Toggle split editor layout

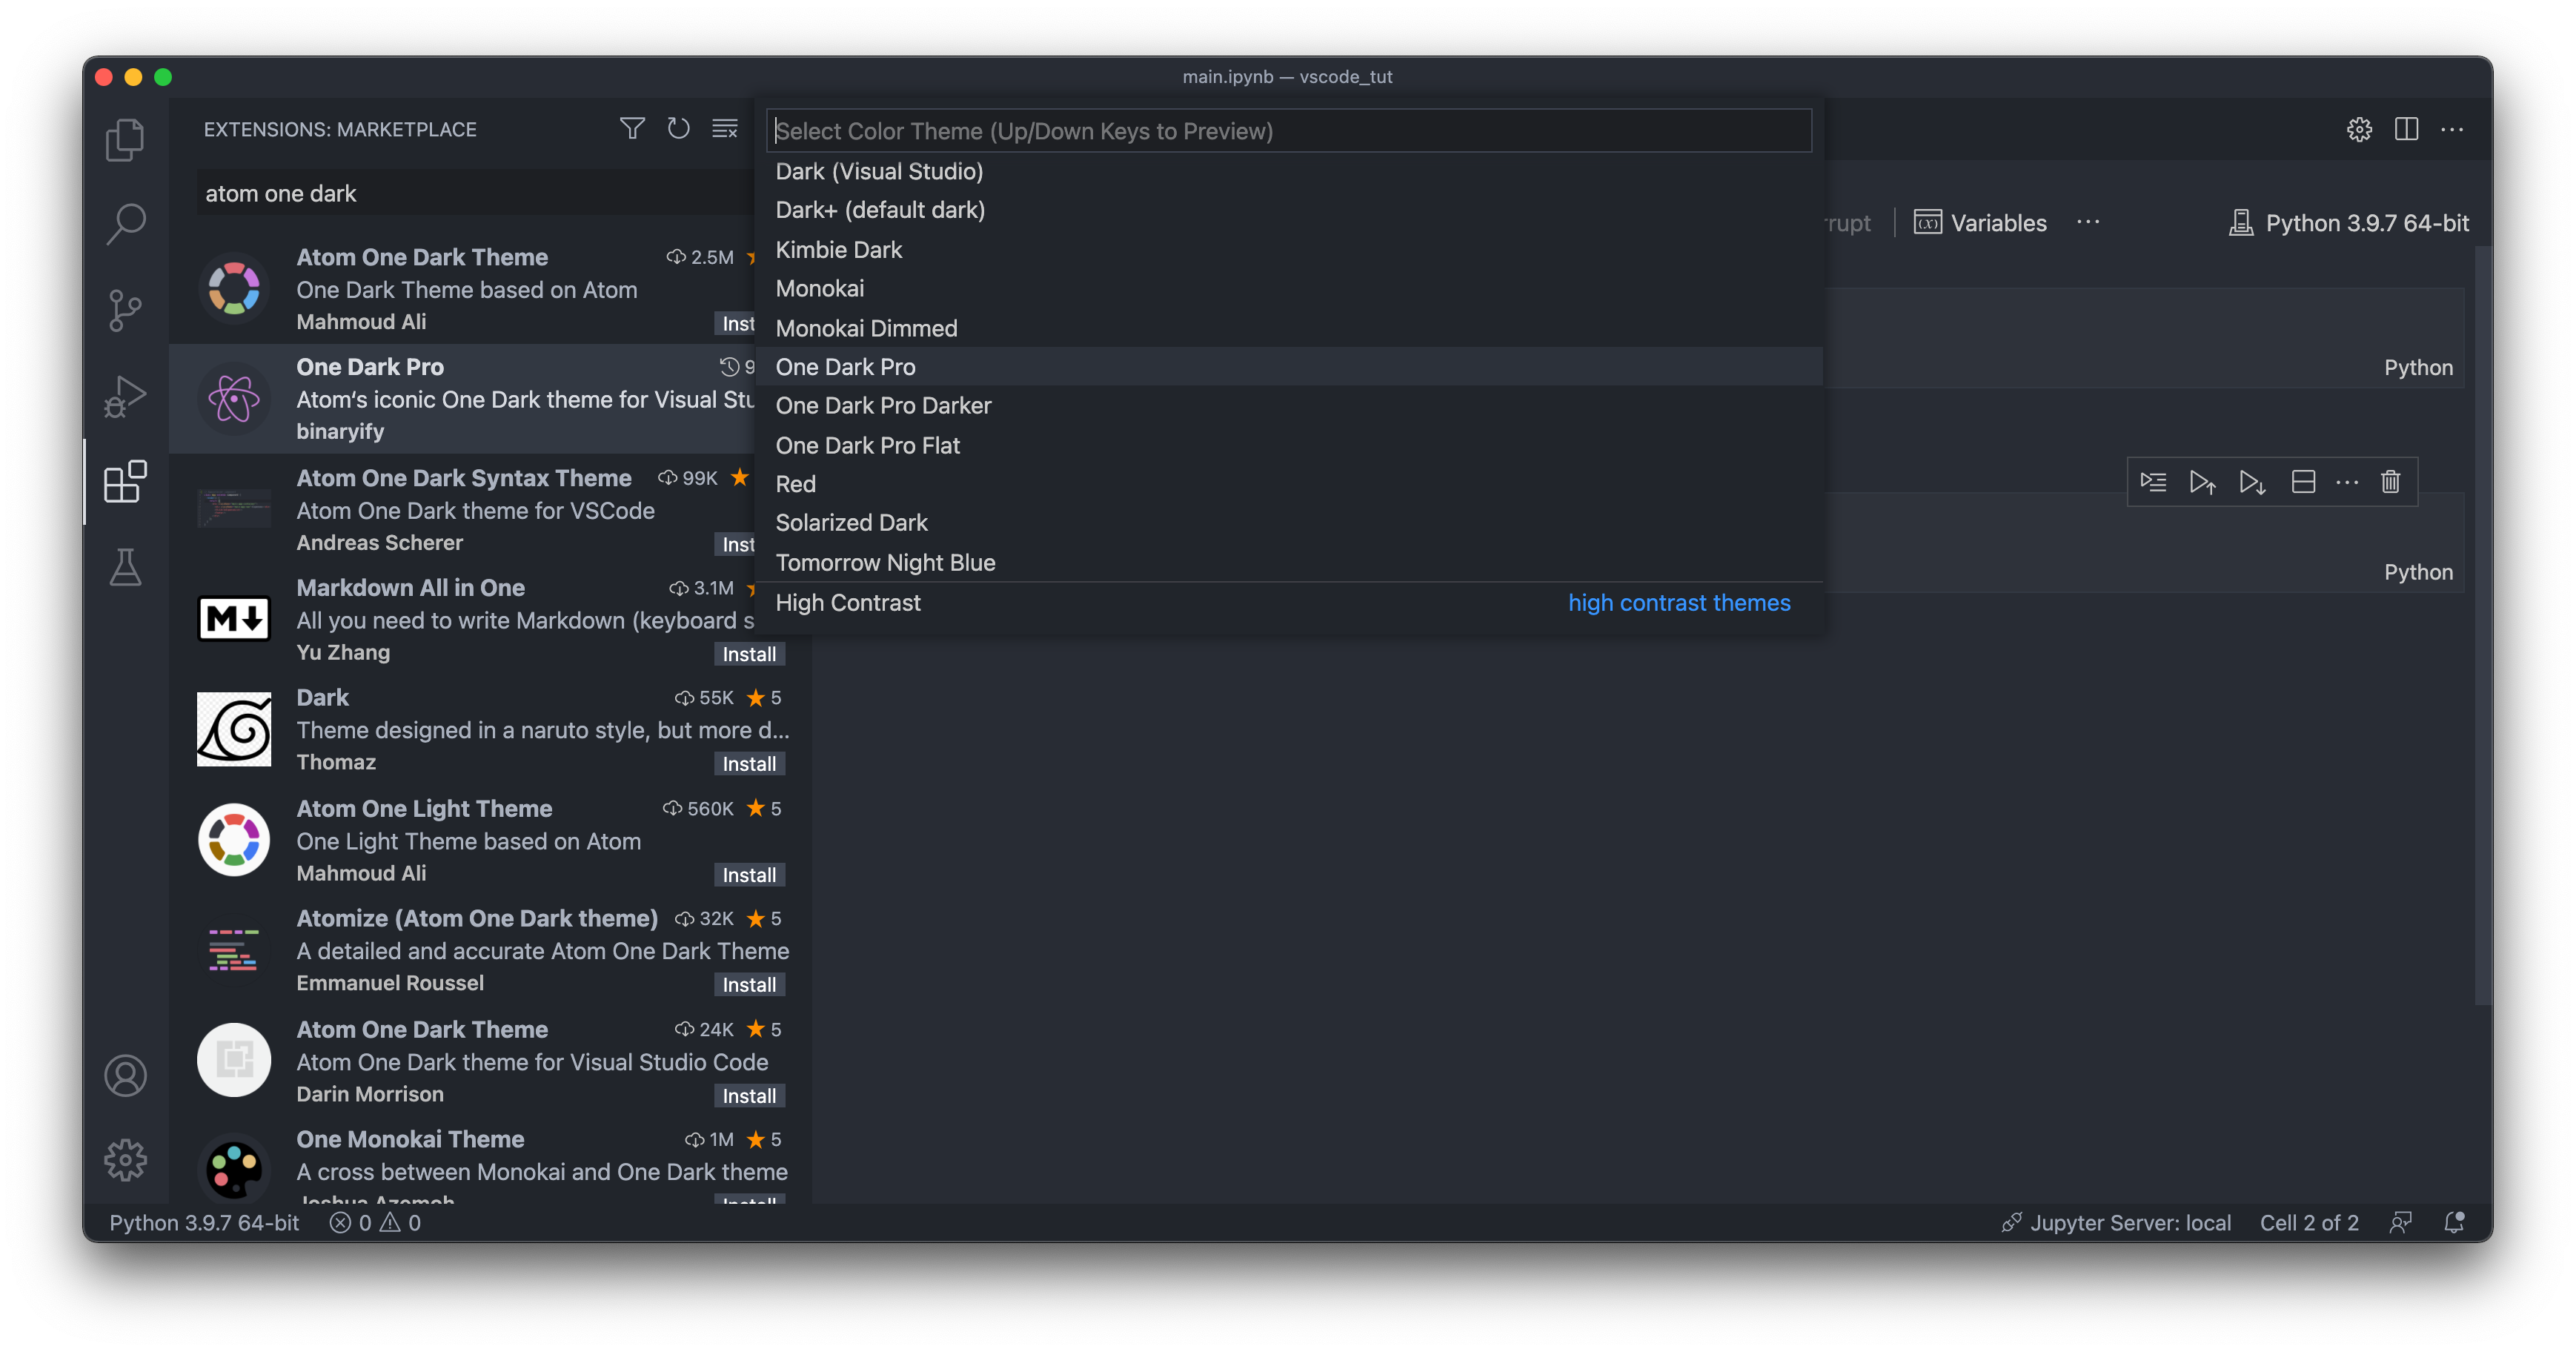click(x=2406, y=129)
